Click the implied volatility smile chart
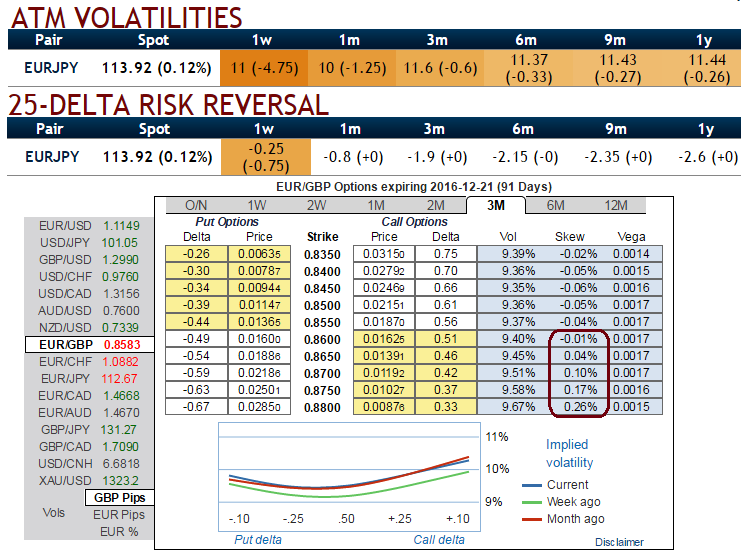The height and width of the screenshot is (553, 741). pyautogui.click(x=349, y=477)
